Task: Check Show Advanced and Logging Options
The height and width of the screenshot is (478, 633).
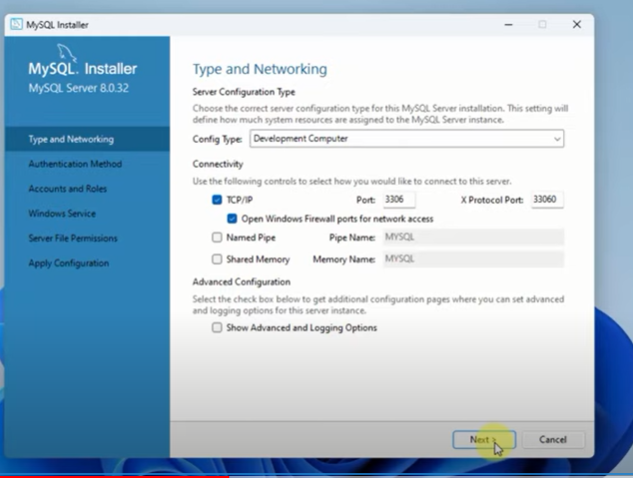Action: [x=217, y=327]
